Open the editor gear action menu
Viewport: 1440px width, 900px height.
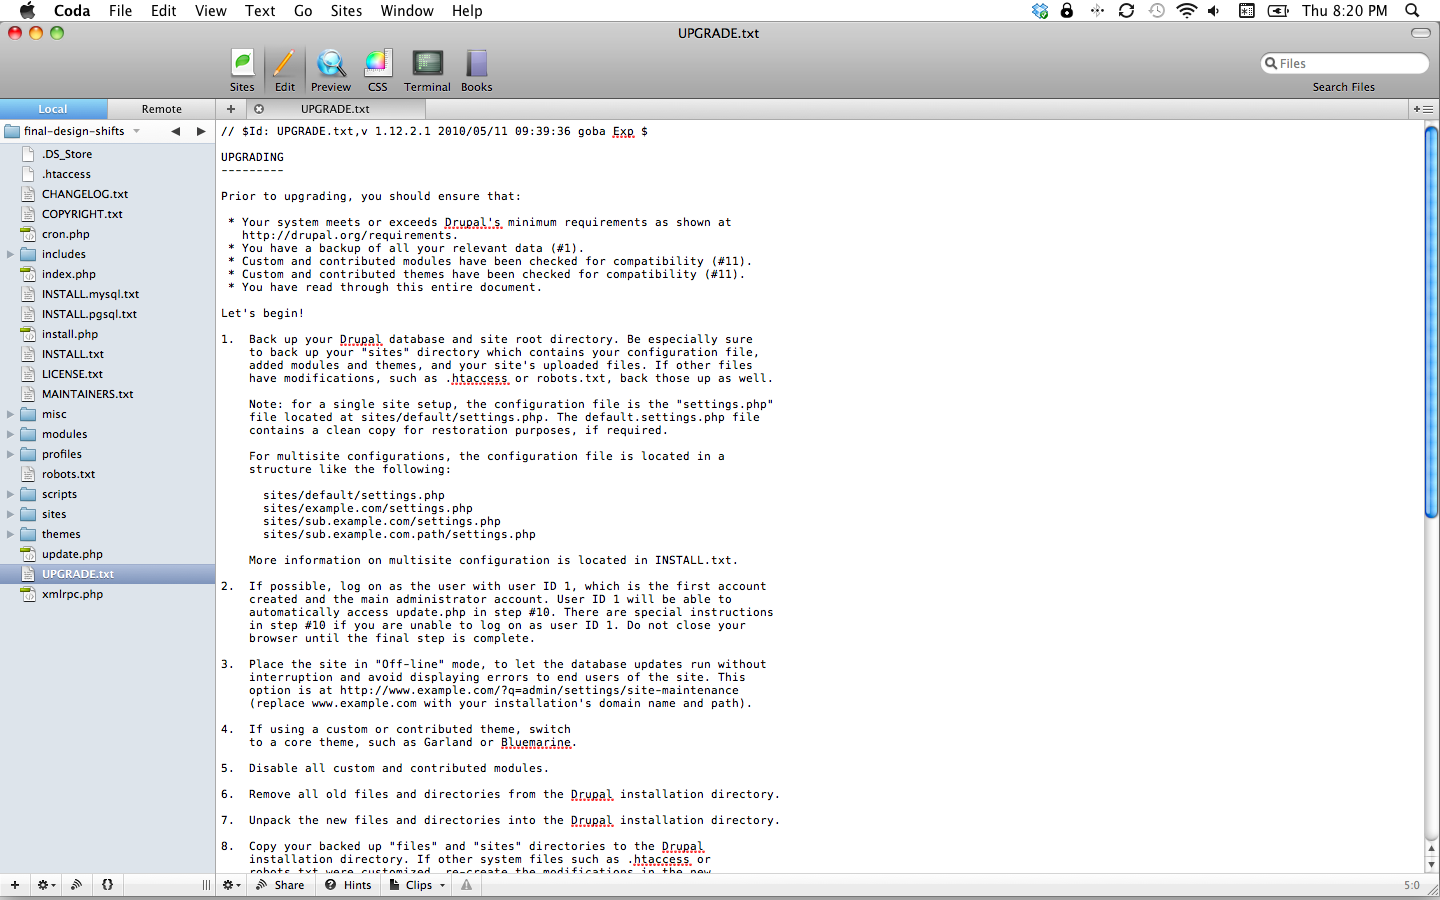[231, 885]
